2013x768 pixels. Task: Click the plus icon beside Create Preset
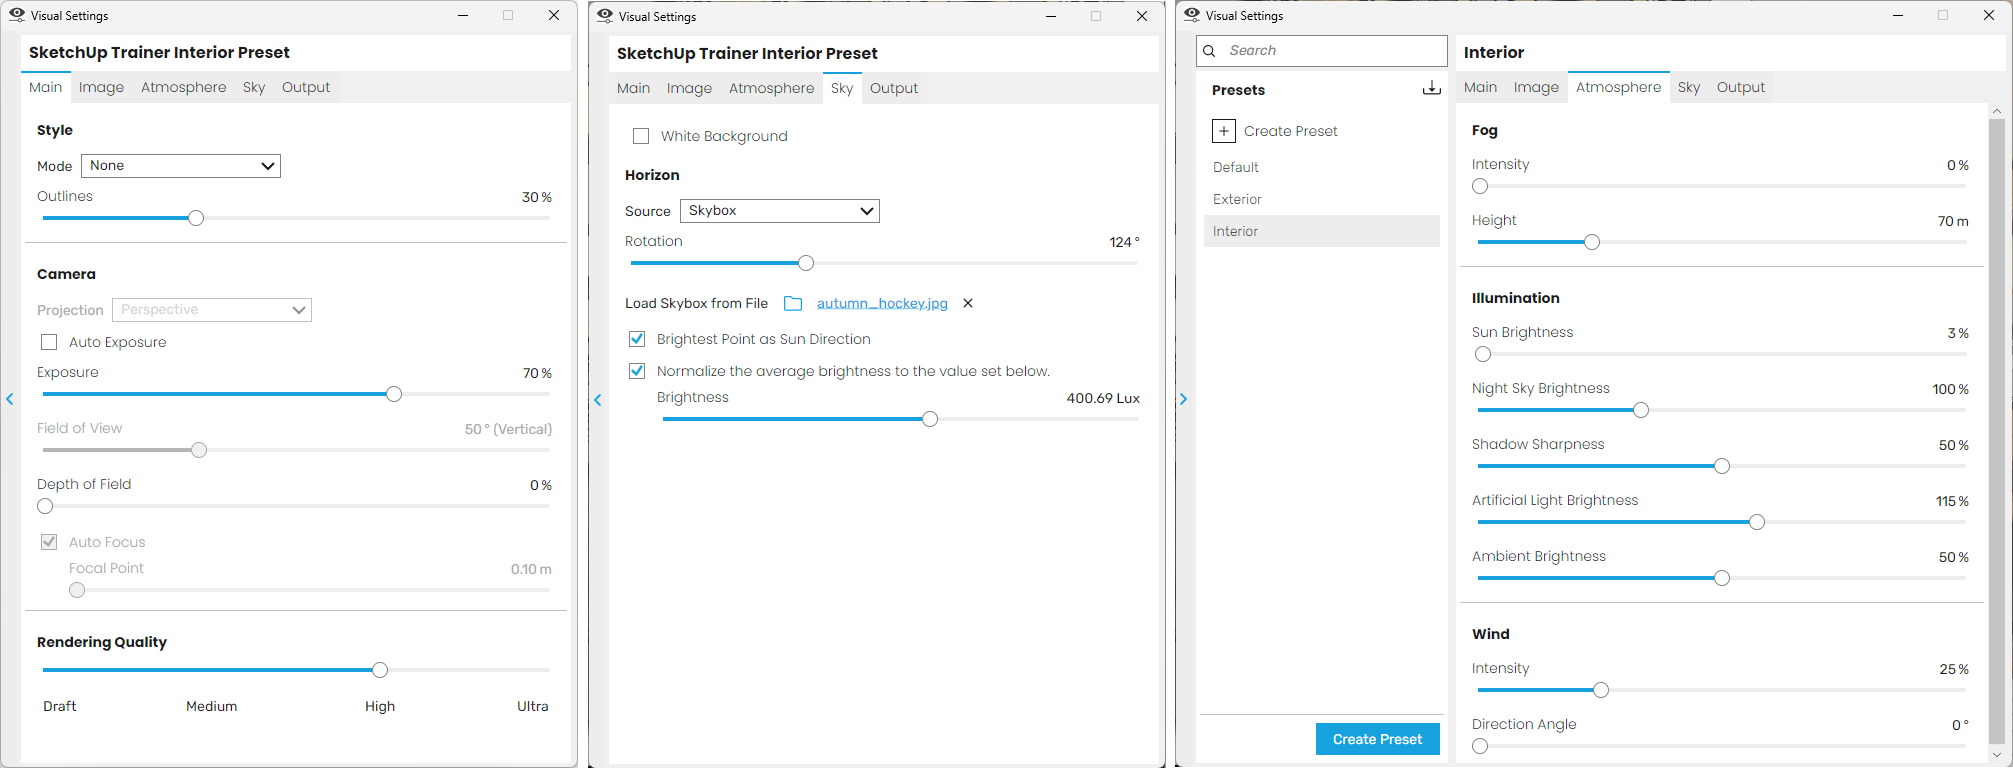pos(1224,131)
